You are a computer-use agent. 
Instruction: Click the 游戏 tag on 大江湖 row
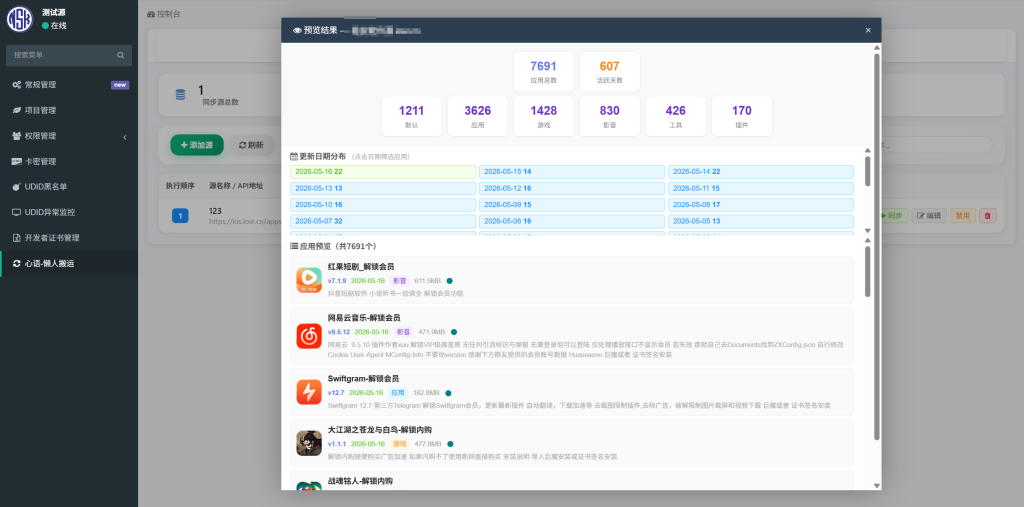(399, 444)
